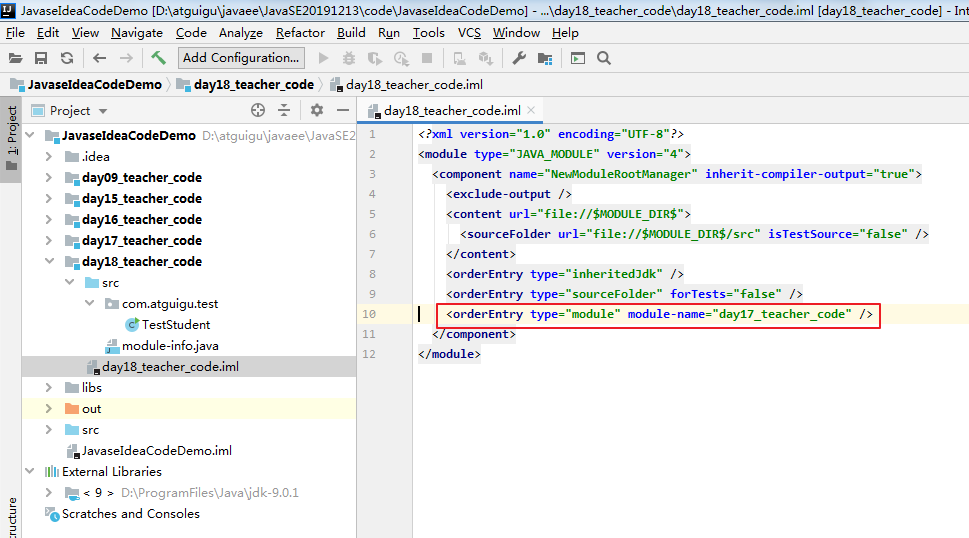Click the Save All toolbar icon
The width and height of the screenshot is (969, 538).
click(x=41, y=58)
